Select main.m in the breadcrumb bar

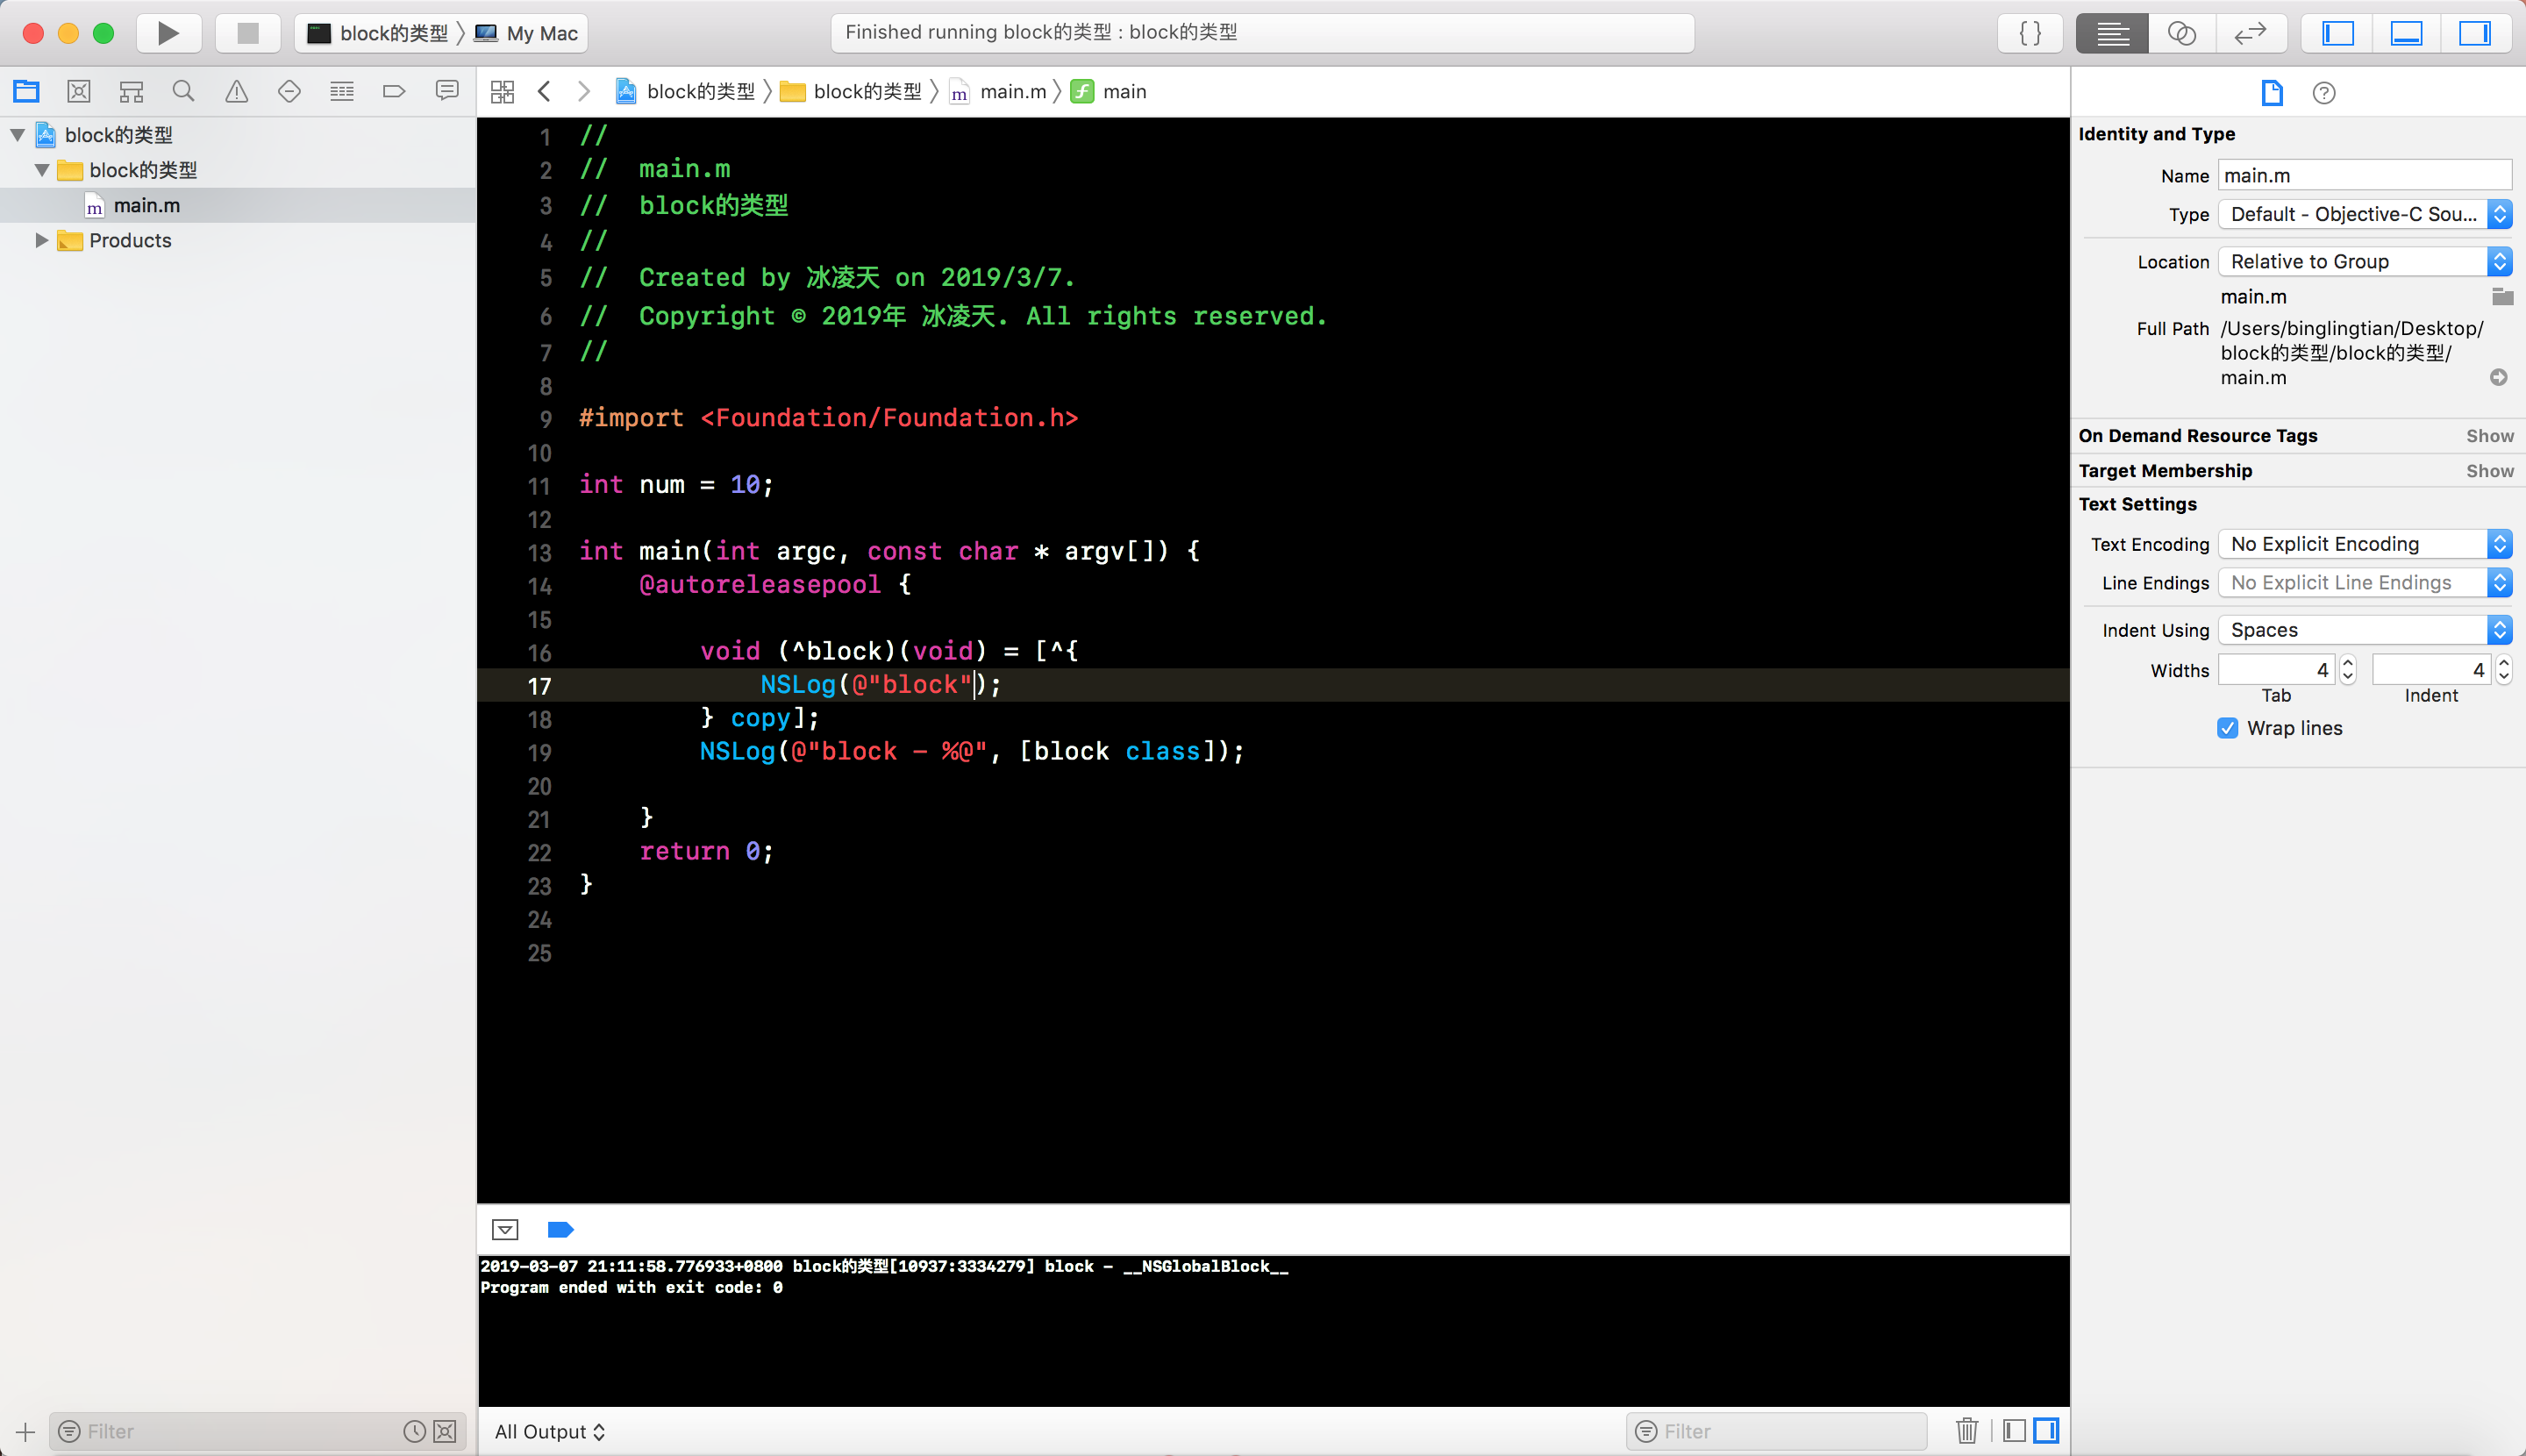click(x=1012, y=92)
